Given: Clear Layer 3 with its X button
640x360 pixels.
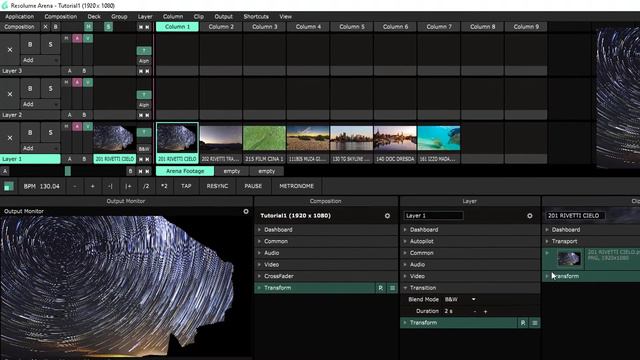Looking at the screenshot, I should pos(10,50).
